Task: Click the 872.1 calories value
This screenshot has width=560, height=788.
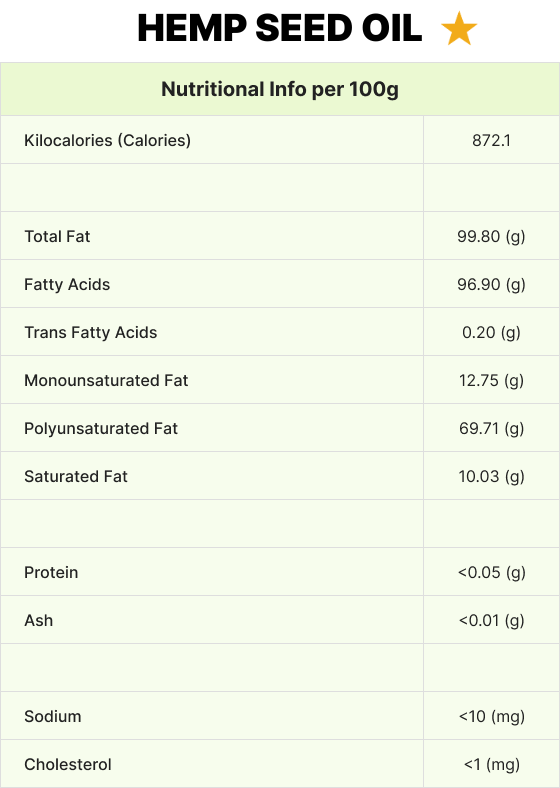Action: click(491, 140)
